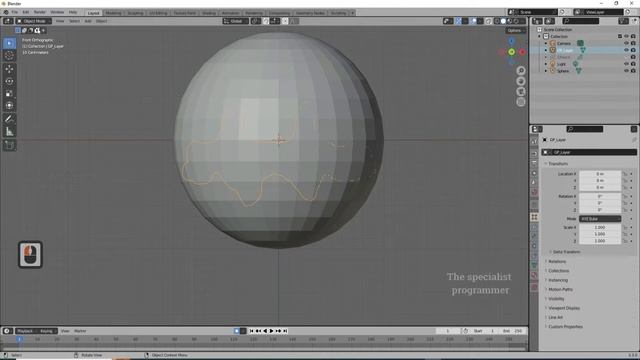Expand the Motion Paths panel

coord(560,289)
